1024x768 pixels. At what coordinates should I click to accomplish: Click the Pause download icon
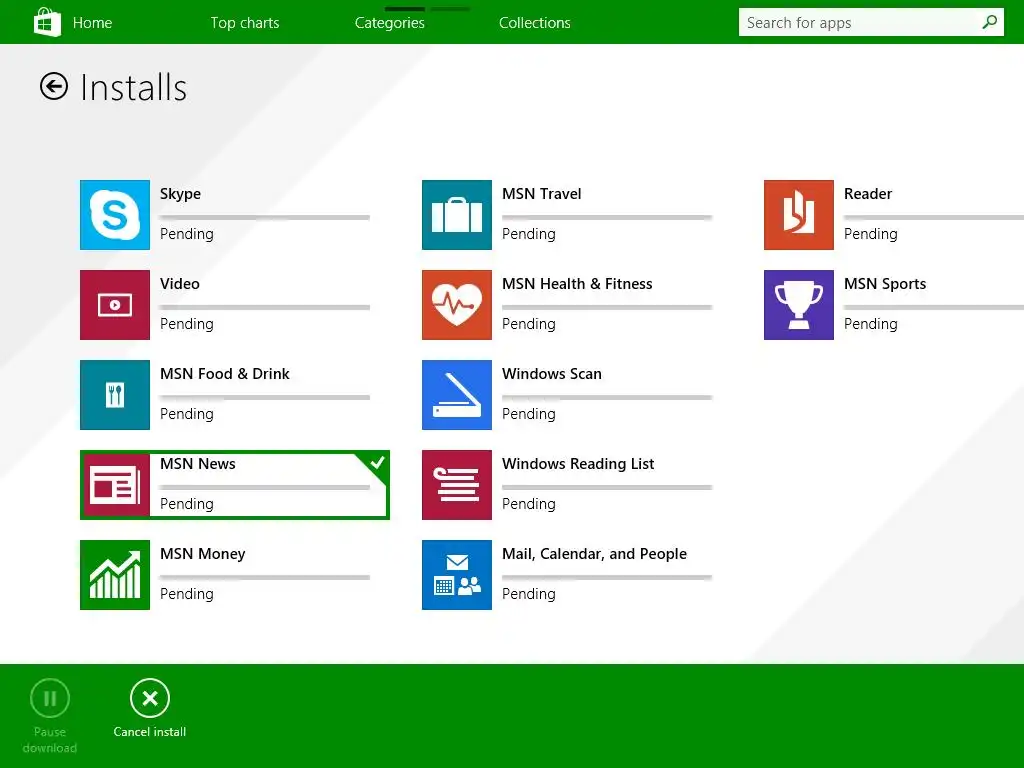[50, 698]
